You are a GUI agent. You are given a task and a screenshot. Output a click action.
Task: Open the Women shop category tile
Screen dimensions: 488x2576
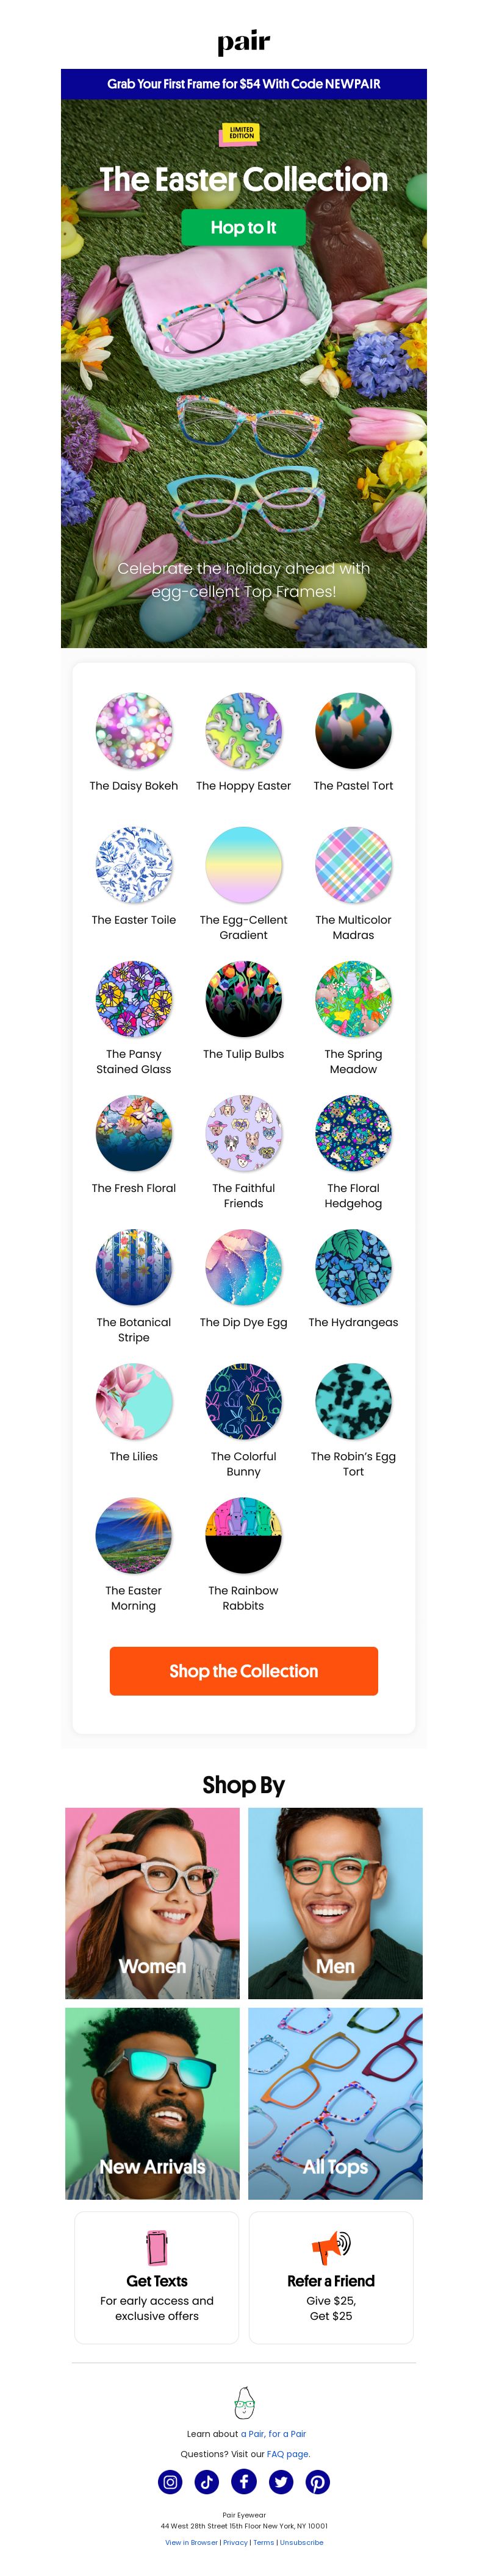pyautogui.click(x=153, y=1903)
